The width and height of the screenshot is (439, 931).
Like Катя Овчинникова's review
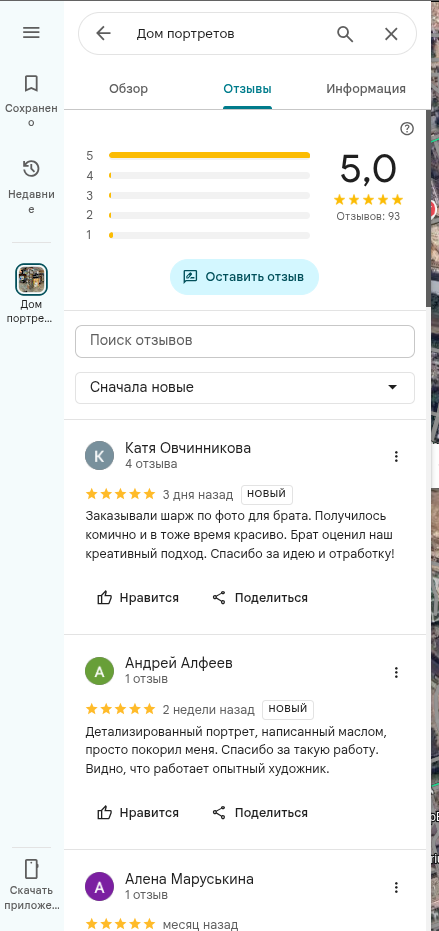pos(138,598)
